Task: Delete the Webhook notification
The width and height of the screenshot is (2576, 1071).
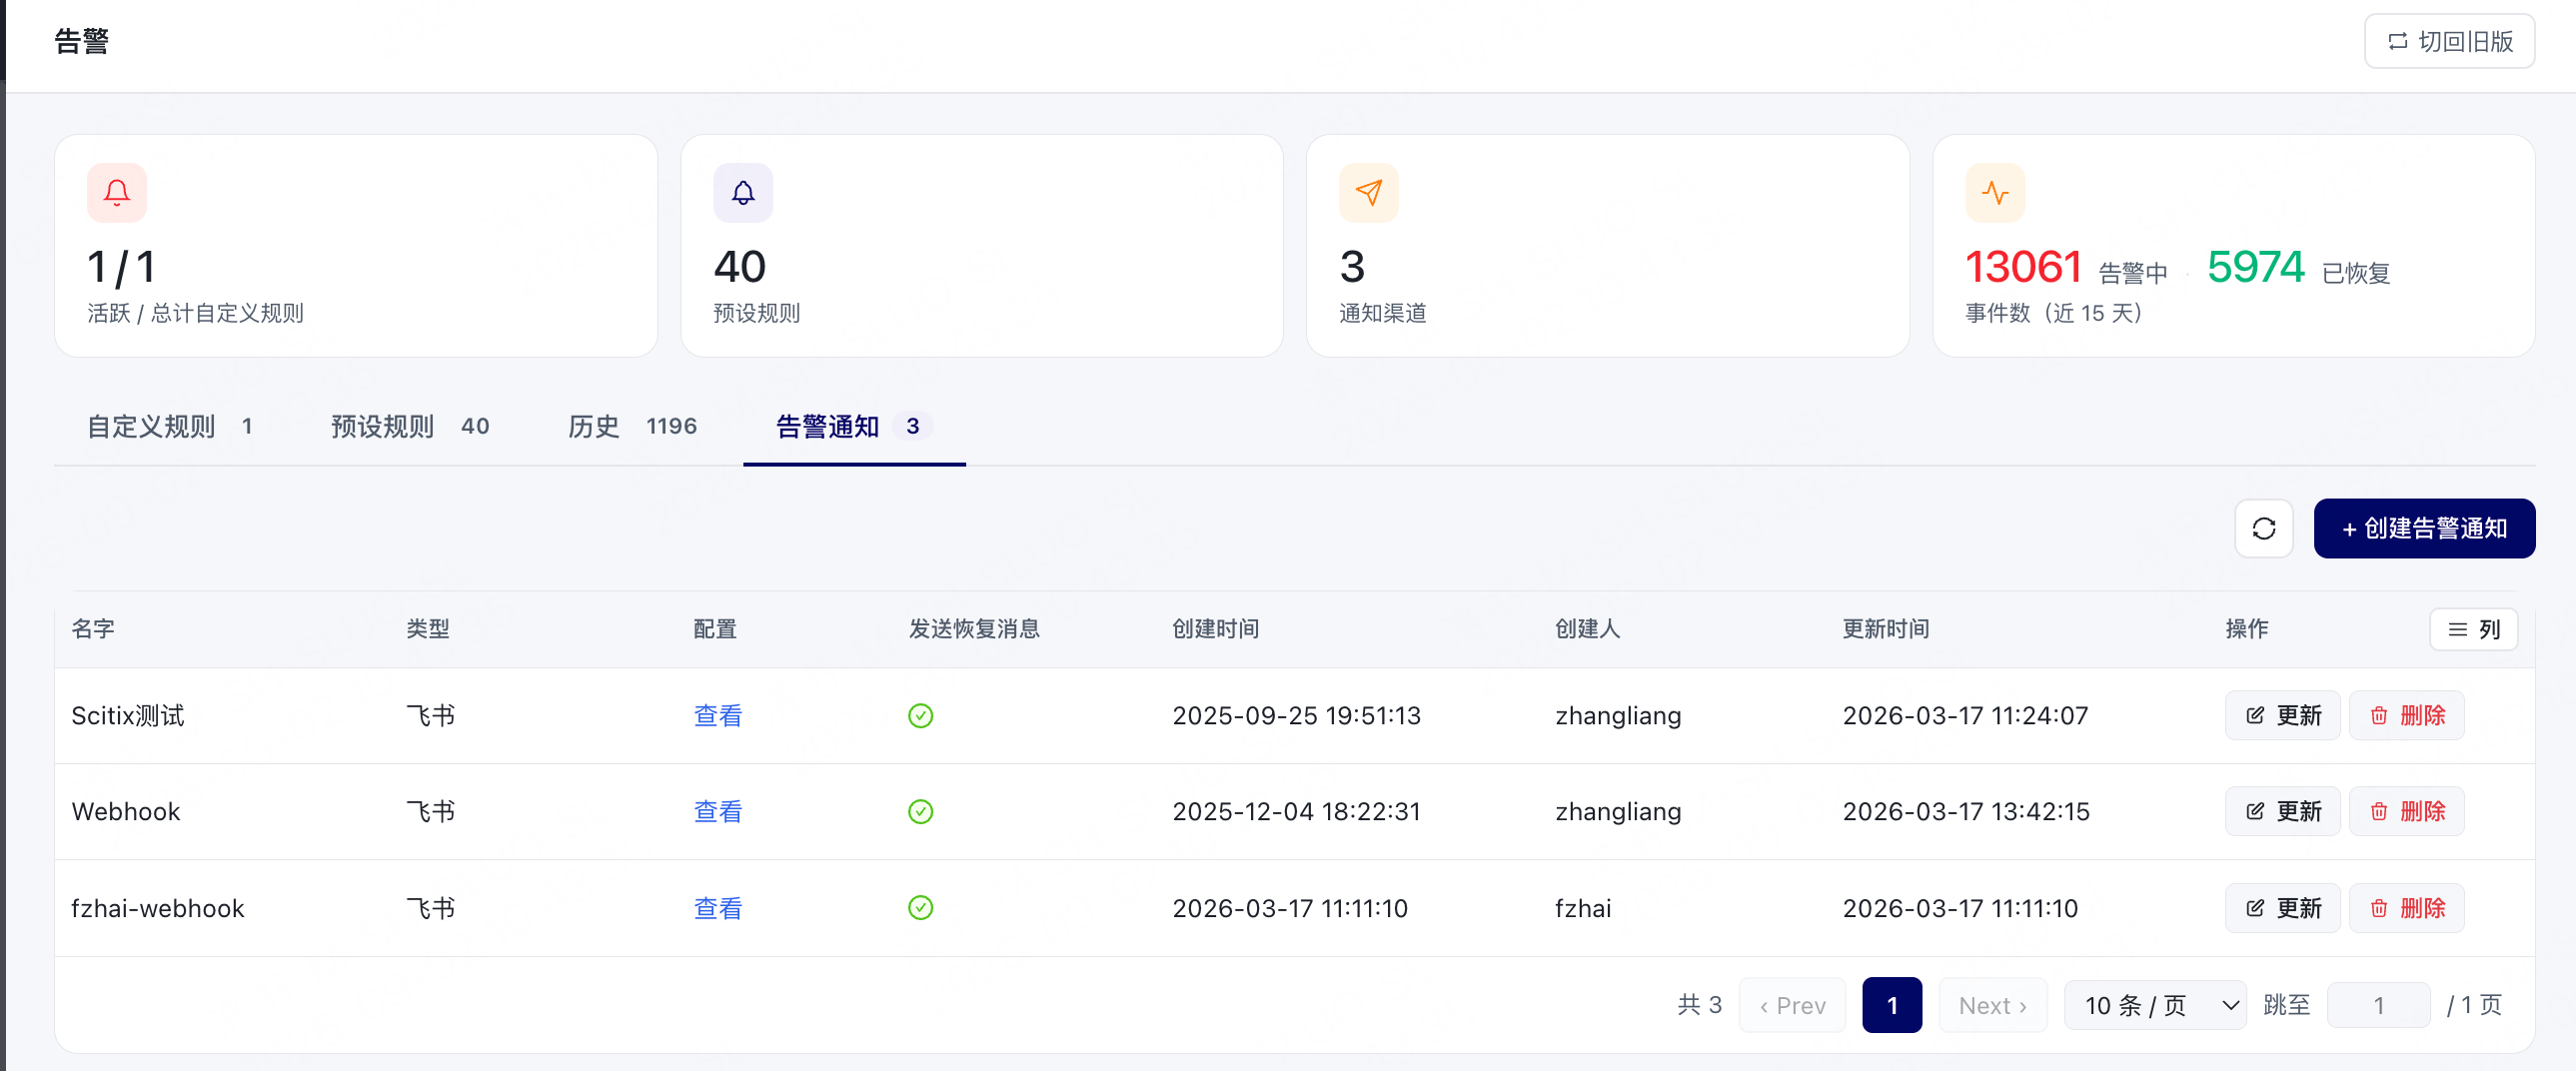Action: (2406, 812)
